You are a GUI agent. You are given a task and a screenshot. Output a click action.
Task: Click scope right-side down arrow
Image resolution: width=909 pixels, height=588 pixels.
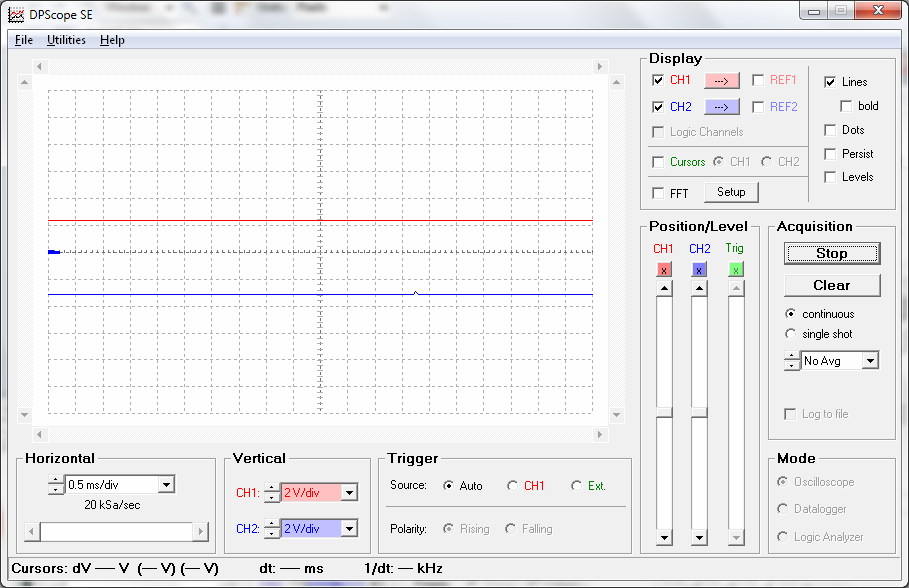pyautogui.click(x=616, y=415)
